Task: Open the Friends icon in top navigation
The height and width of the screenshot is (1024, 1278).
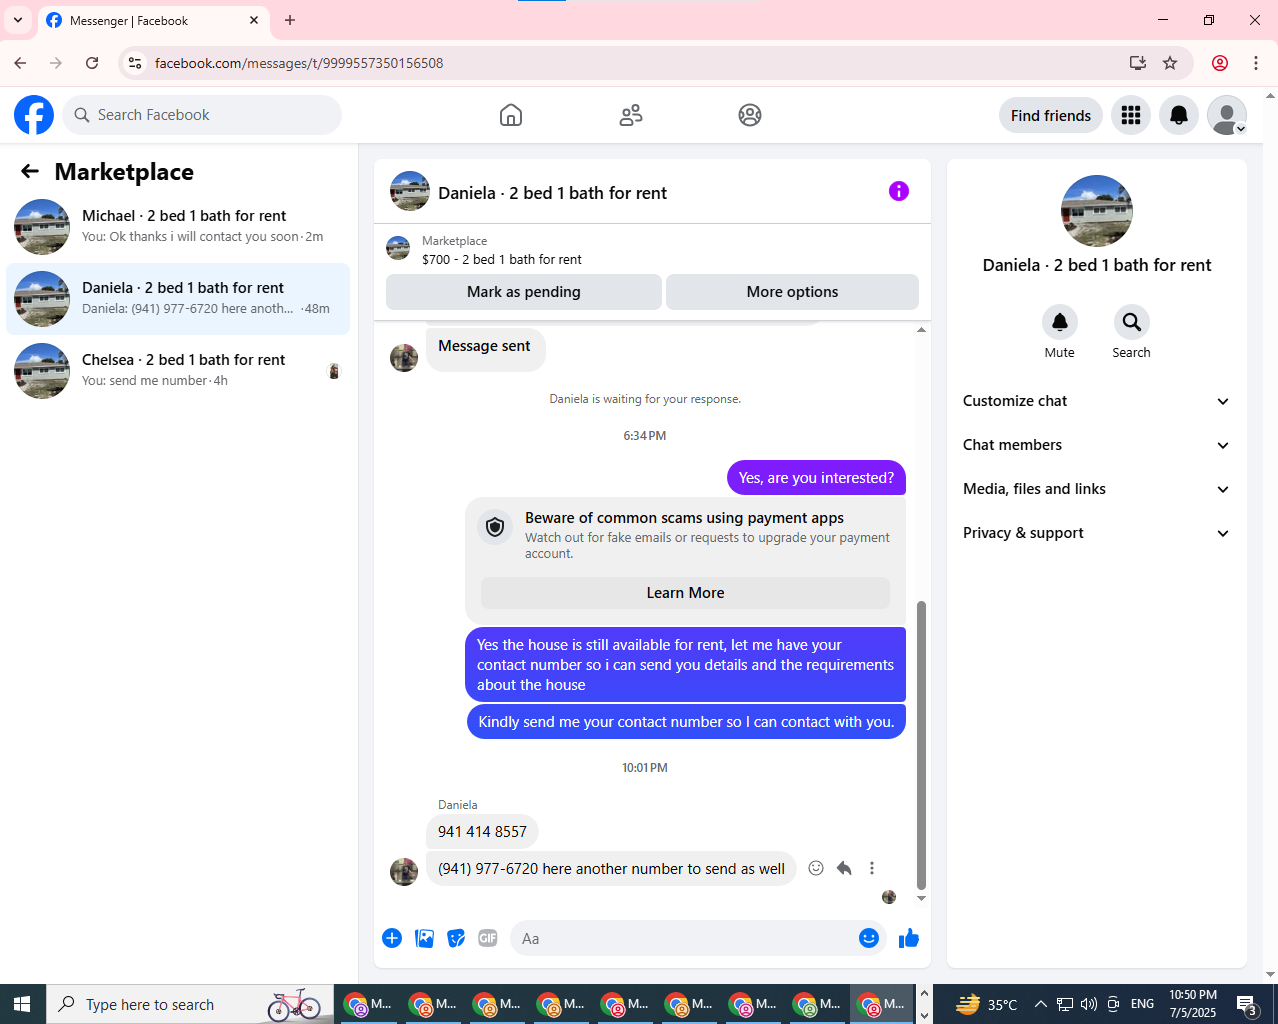Action: click(631, 115)
